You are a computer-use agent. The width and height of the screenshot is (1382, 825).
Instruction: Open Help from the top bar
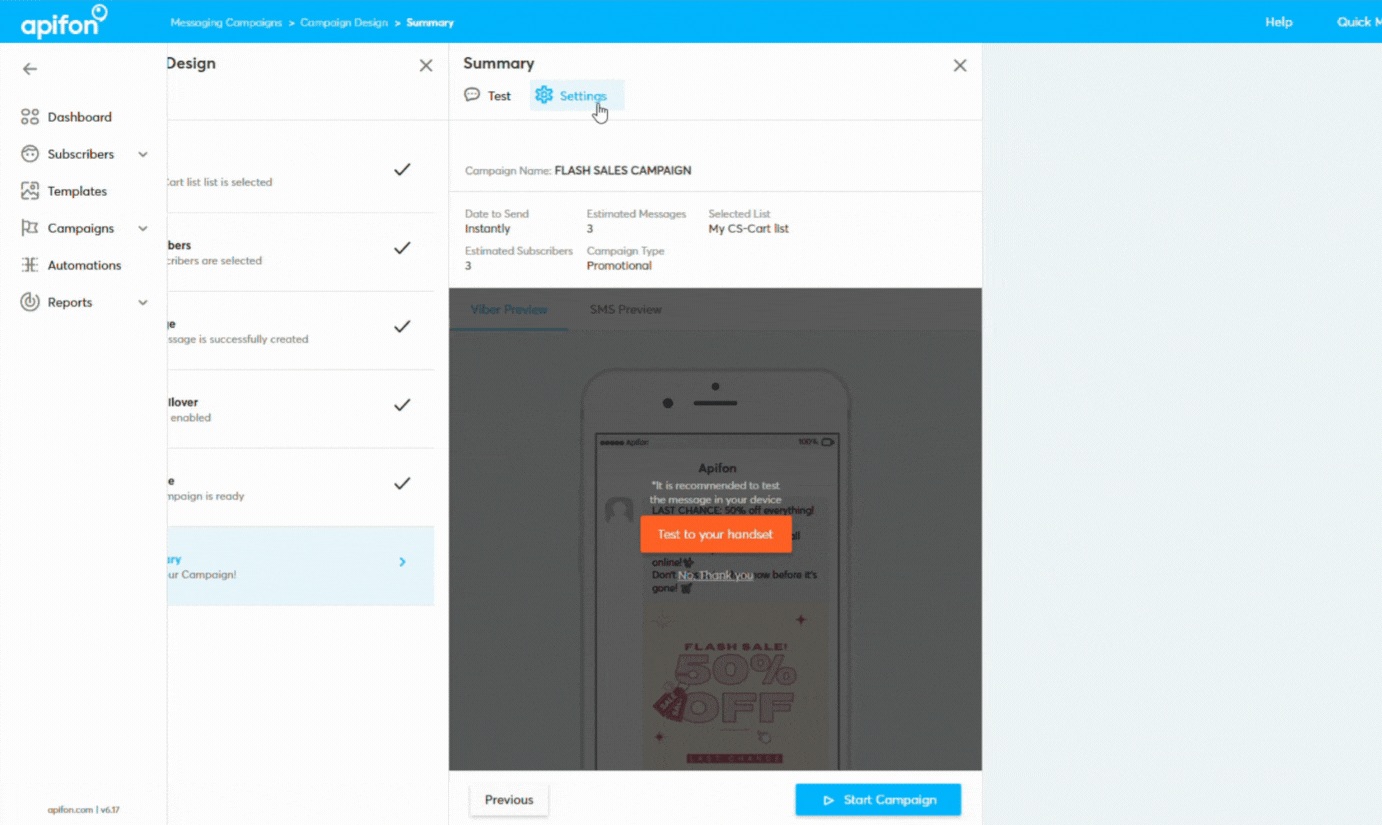(x=1278, y=21)
